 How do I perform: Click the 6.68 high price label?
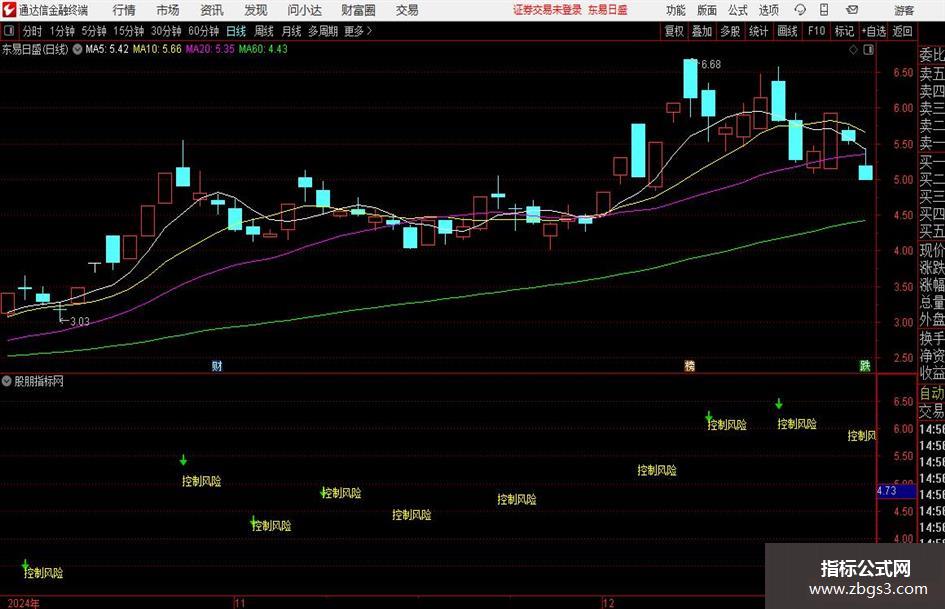711,64
